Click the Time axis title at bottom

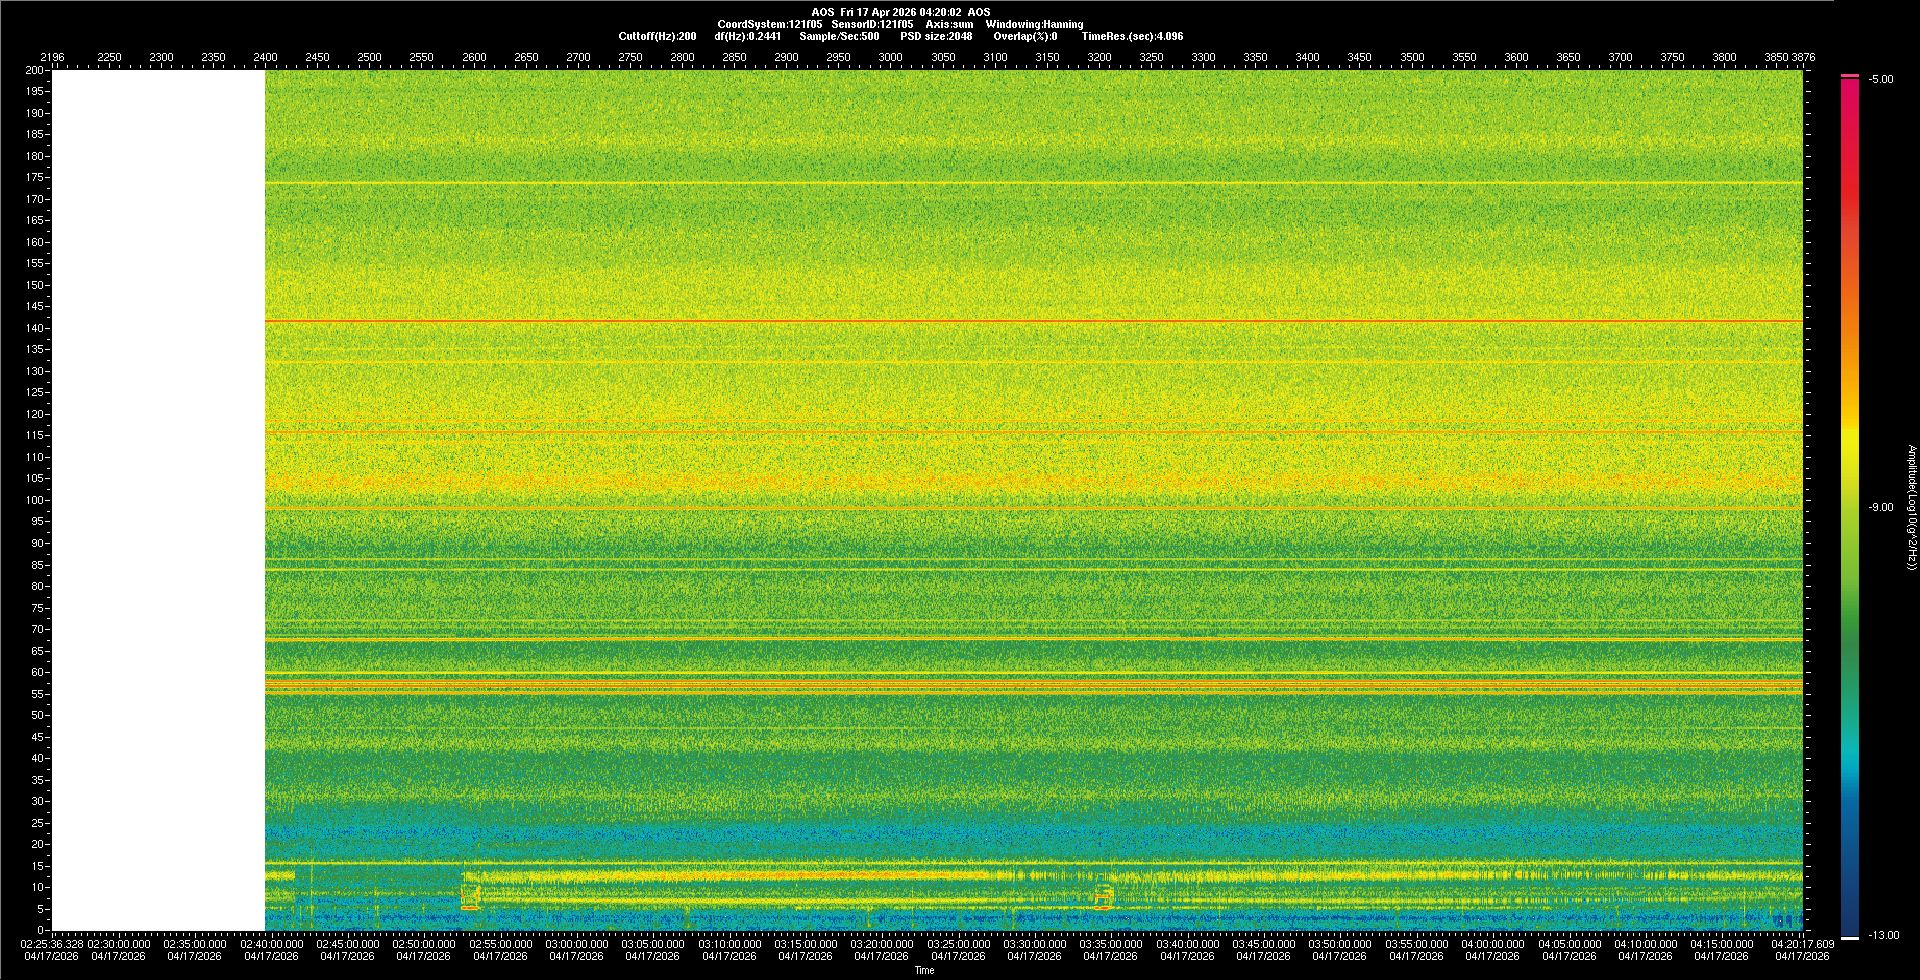tap(924, 970)
